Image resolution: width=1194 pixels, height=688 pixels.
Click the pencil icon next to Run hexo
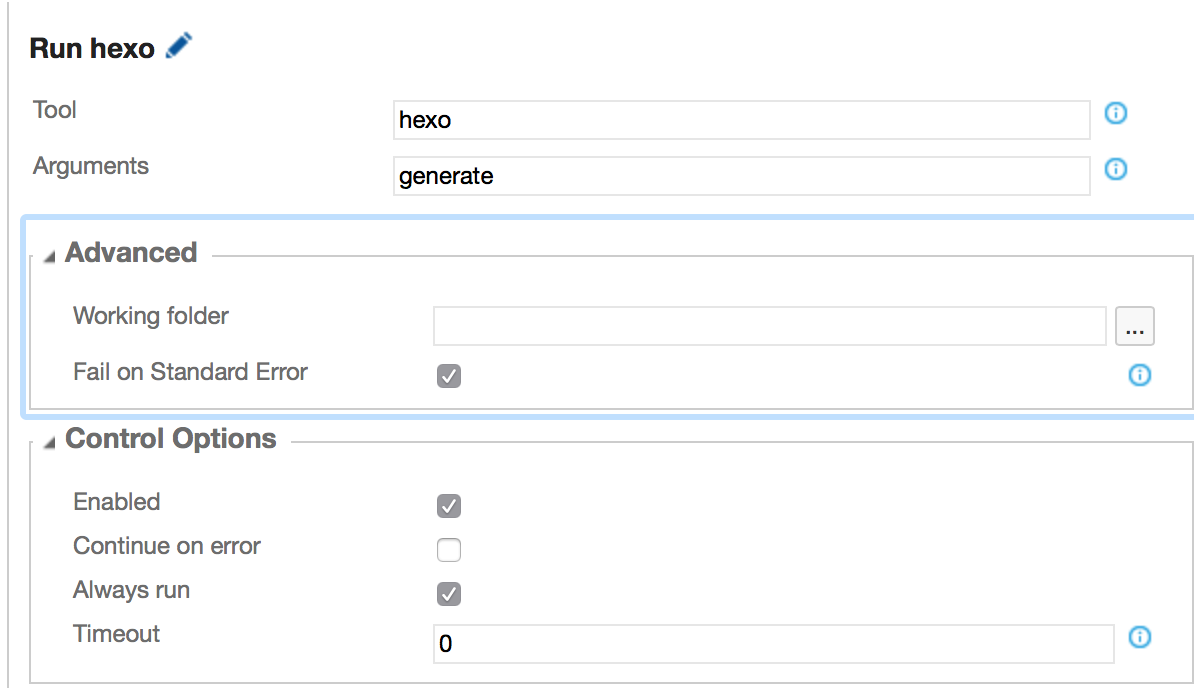[179, 46]
